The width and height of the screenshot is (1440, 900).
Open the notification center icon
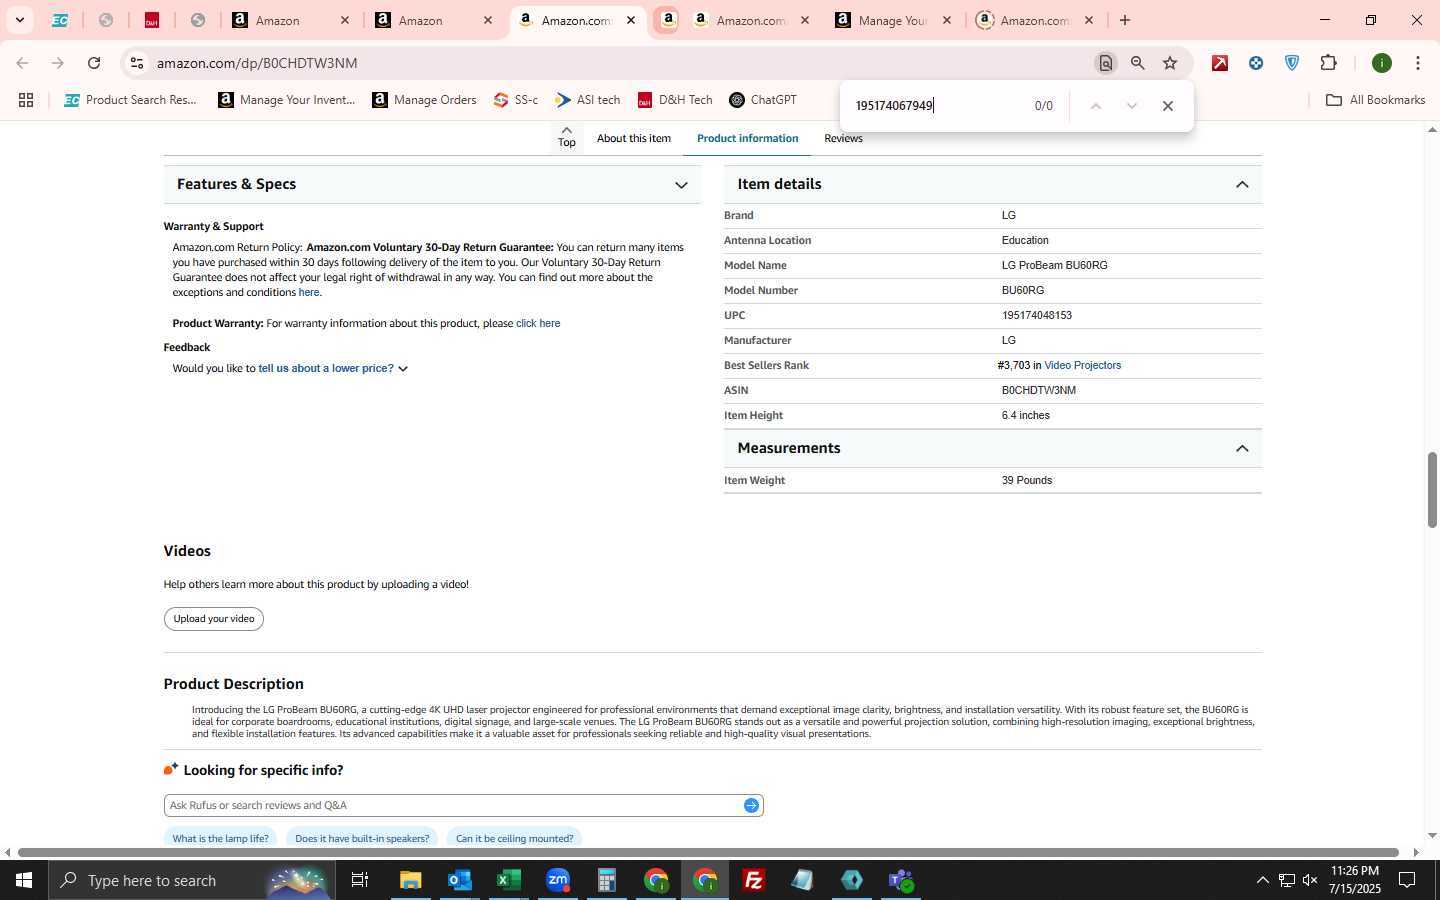click(1407, 880)
